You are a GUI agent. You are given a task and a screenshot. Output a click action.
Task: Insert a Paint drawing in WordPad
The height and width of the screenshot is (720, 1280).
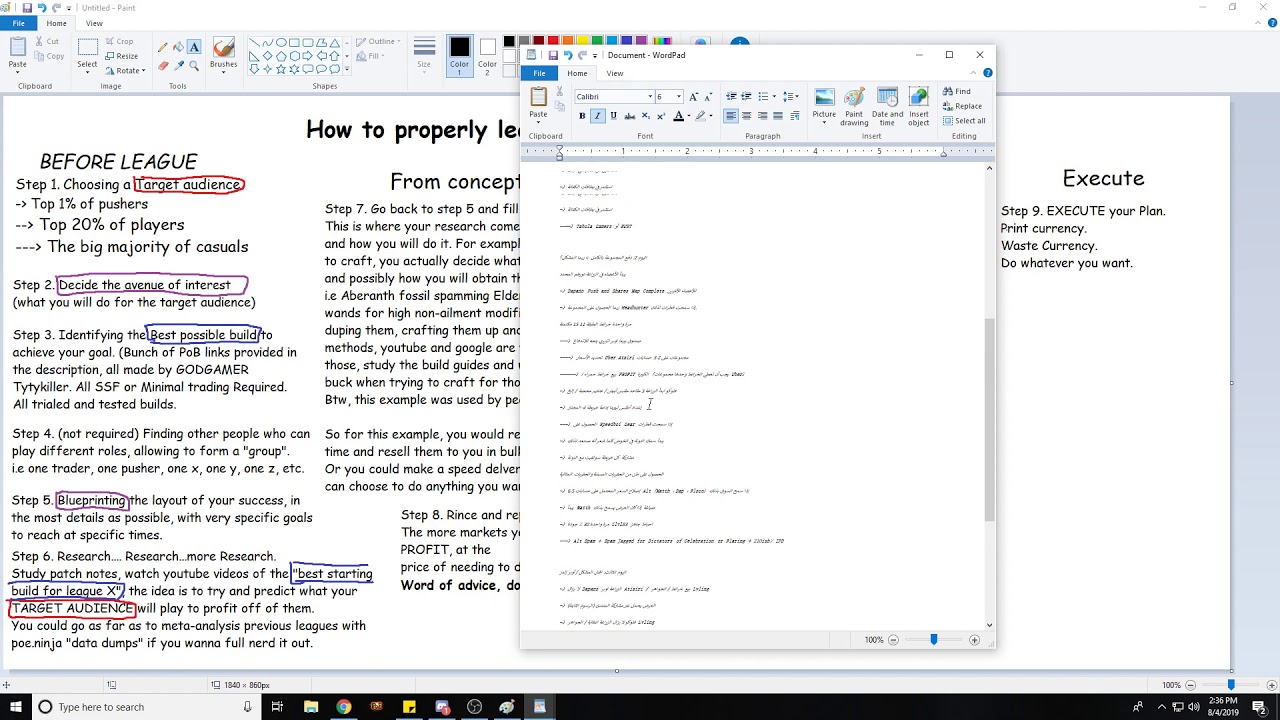click(x=854, y=106)
